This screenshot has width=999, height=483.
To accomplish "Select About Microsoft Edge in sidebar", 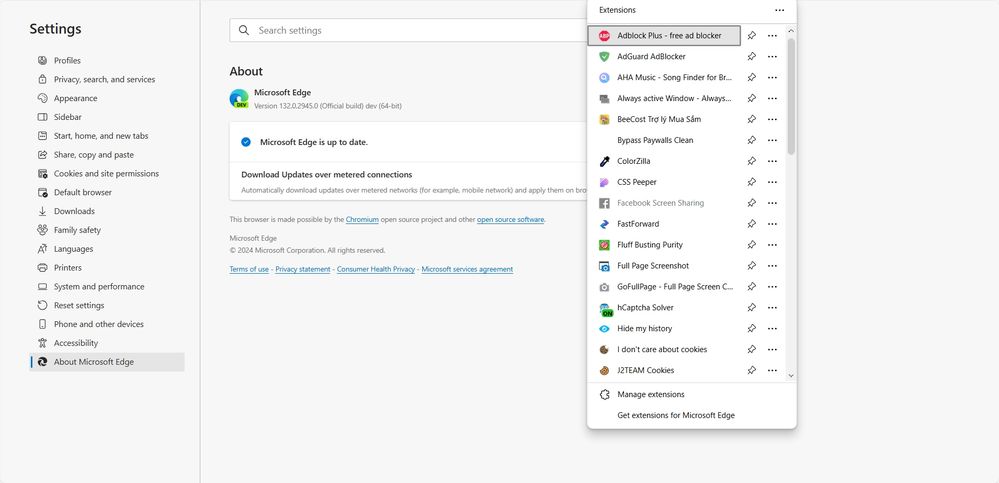I will click(107, 362).
